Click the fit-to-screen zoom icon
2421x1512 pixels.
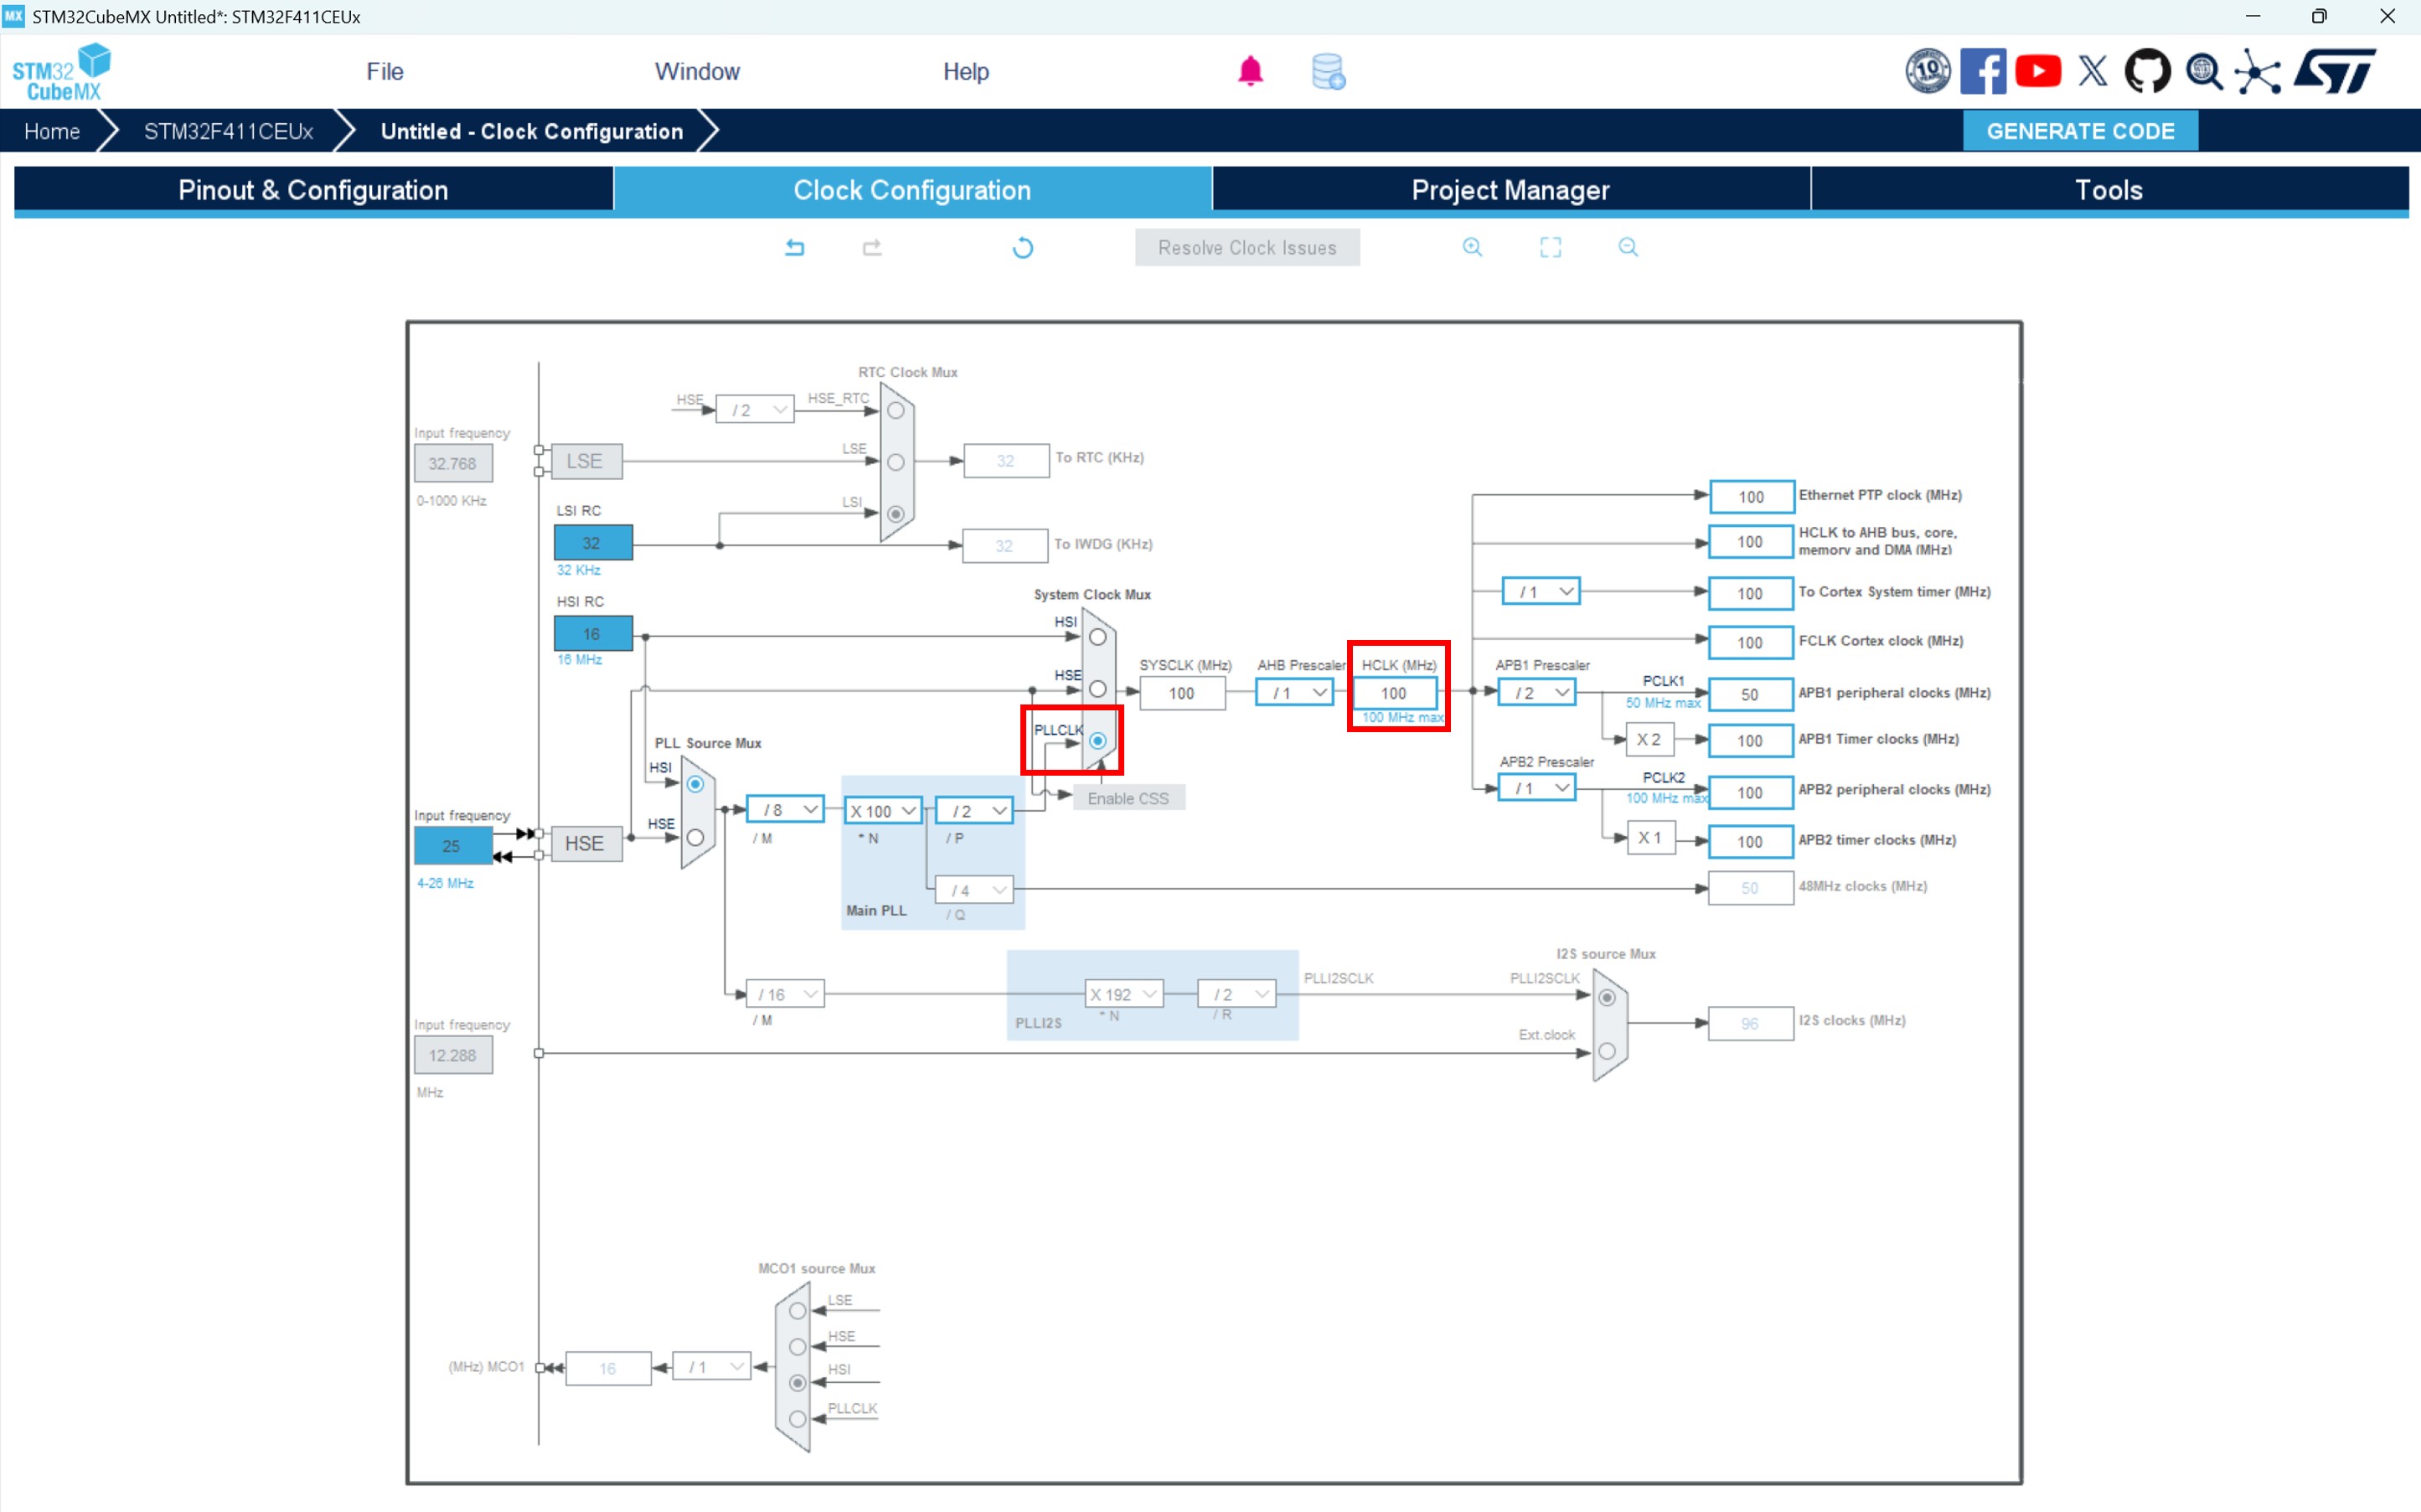(1550, 247)
